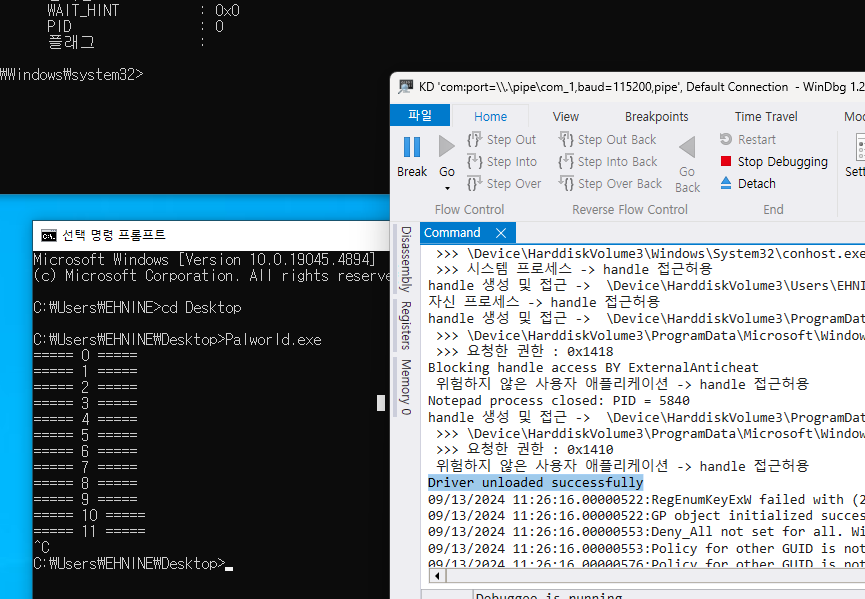865x599 pixels.
Task: Click the Step Over button
Action: click(504, 184)
